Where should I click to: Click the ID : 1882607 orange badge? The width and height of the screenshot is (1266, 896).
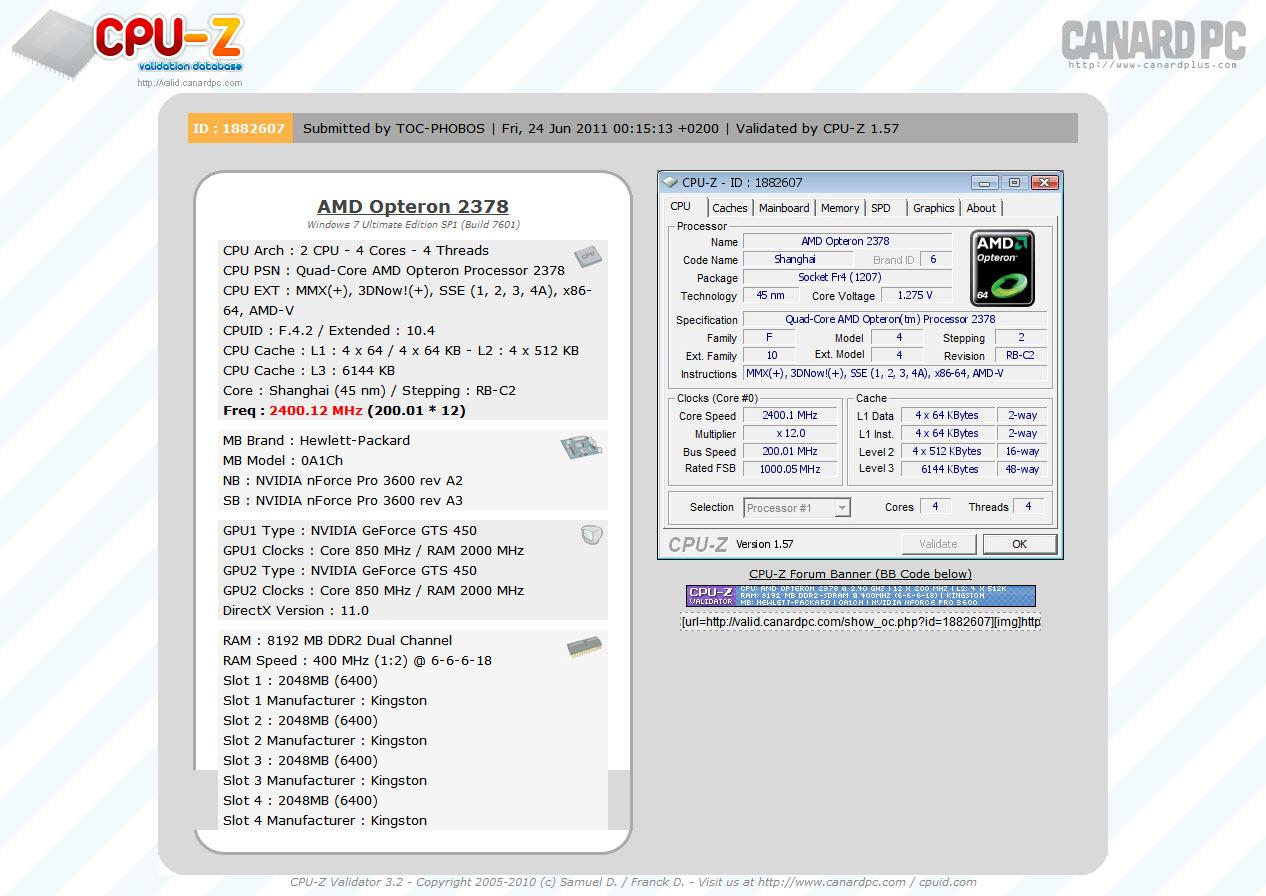coord(240,128)
